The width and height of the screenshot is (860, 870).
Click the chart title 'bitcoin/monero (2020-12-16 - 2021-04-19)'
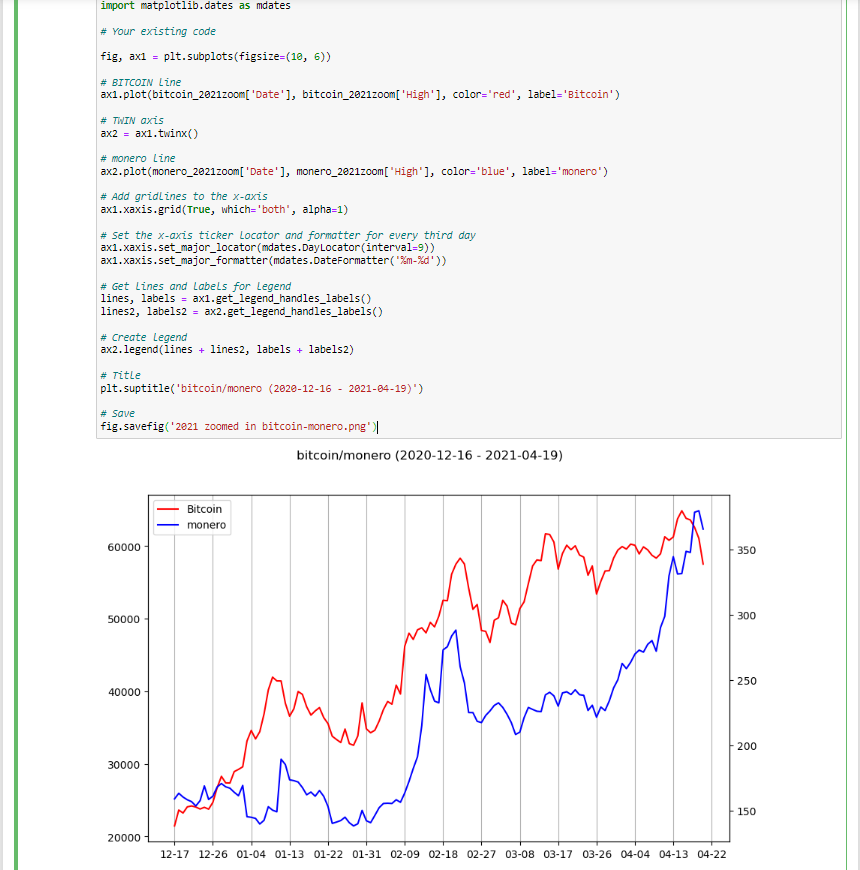click(x=430, y=456)
